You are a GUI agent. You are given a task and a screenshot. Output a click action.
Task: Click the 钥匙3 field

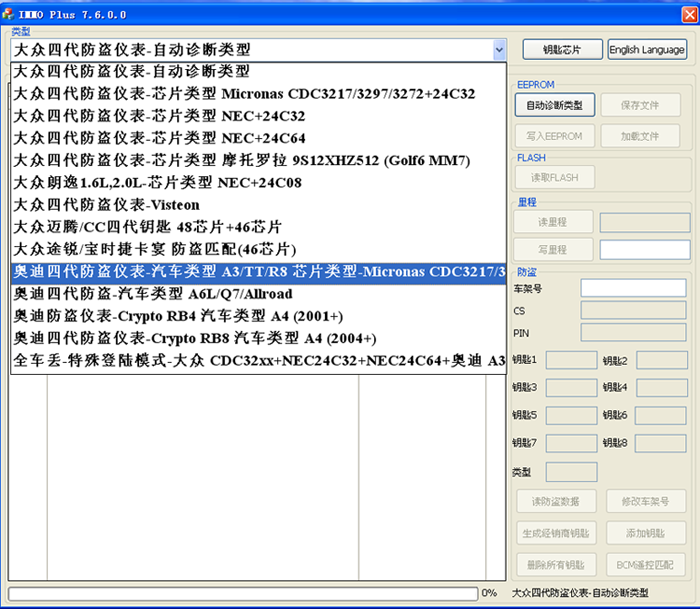(x=571, y=388)
